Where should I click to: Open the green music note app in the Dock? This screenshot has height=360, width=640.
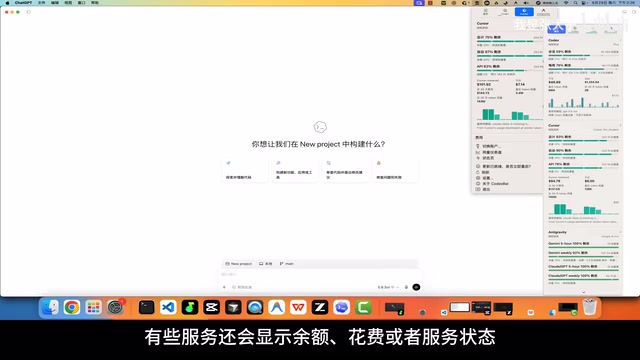coord(190,307)
